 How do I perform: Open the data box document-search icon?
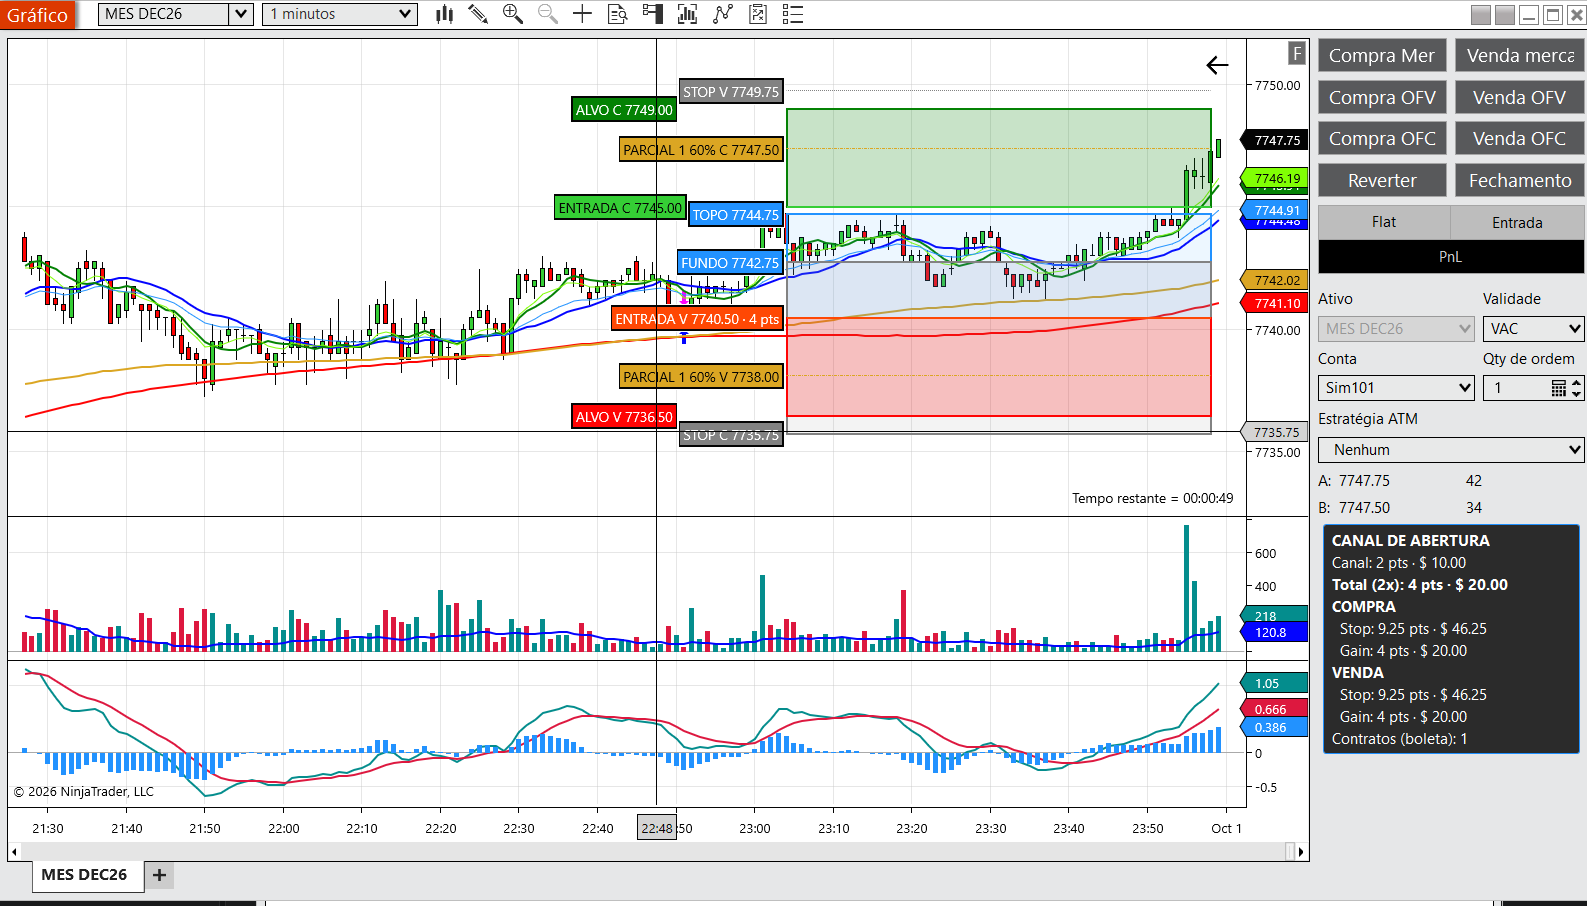(x=618, y=14)
